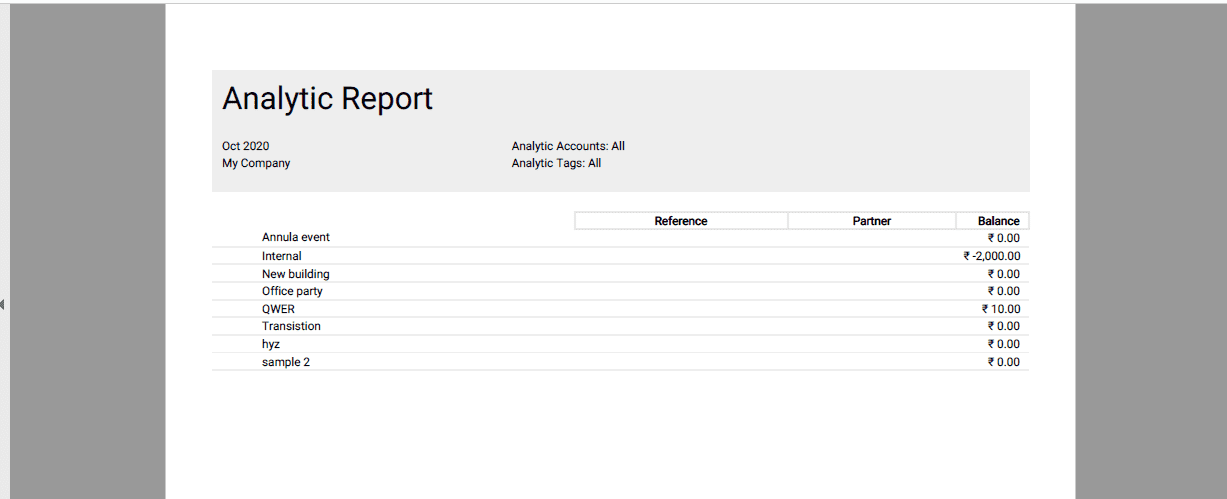Select the Transistion account row
The width and height of the screenshot is (1227, 499).
pyautogui.click(x=291, y=326)
